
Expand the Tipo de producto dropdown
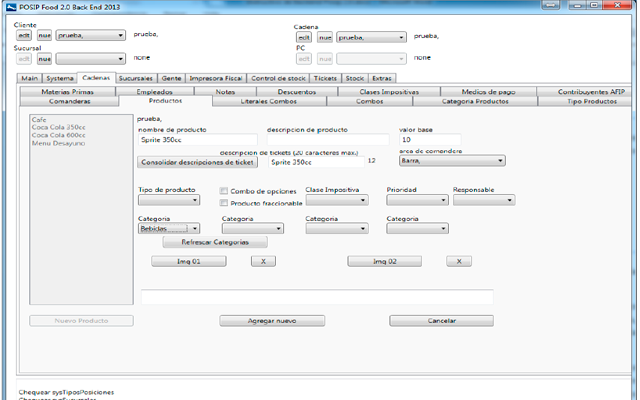(173, 200)
